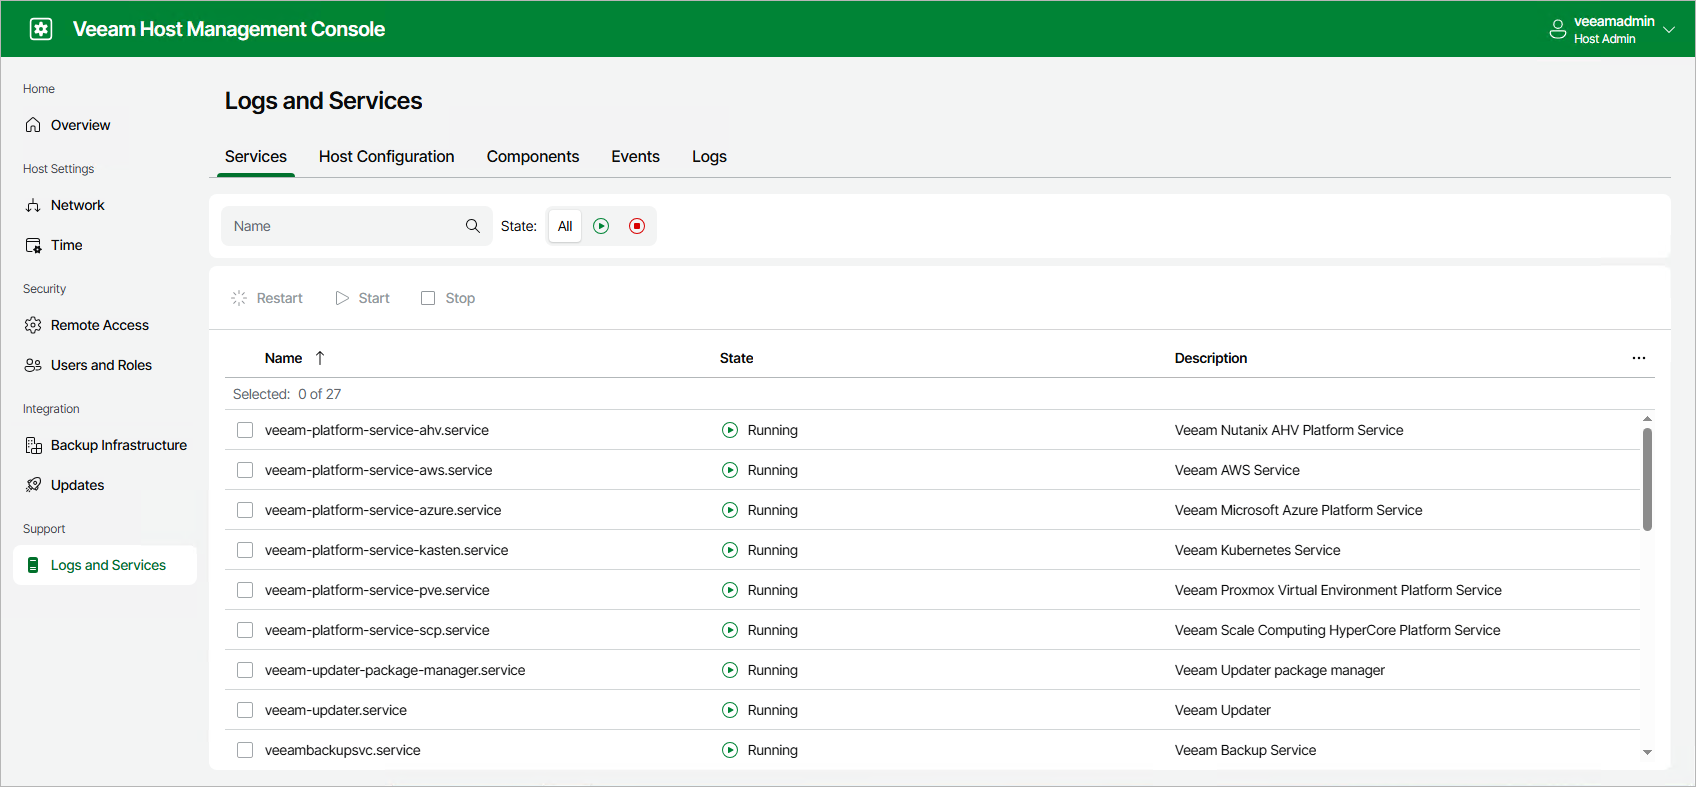Open Remote Access in the sidebar
This screenshot has width=1696, height=787.
(105, 325)
